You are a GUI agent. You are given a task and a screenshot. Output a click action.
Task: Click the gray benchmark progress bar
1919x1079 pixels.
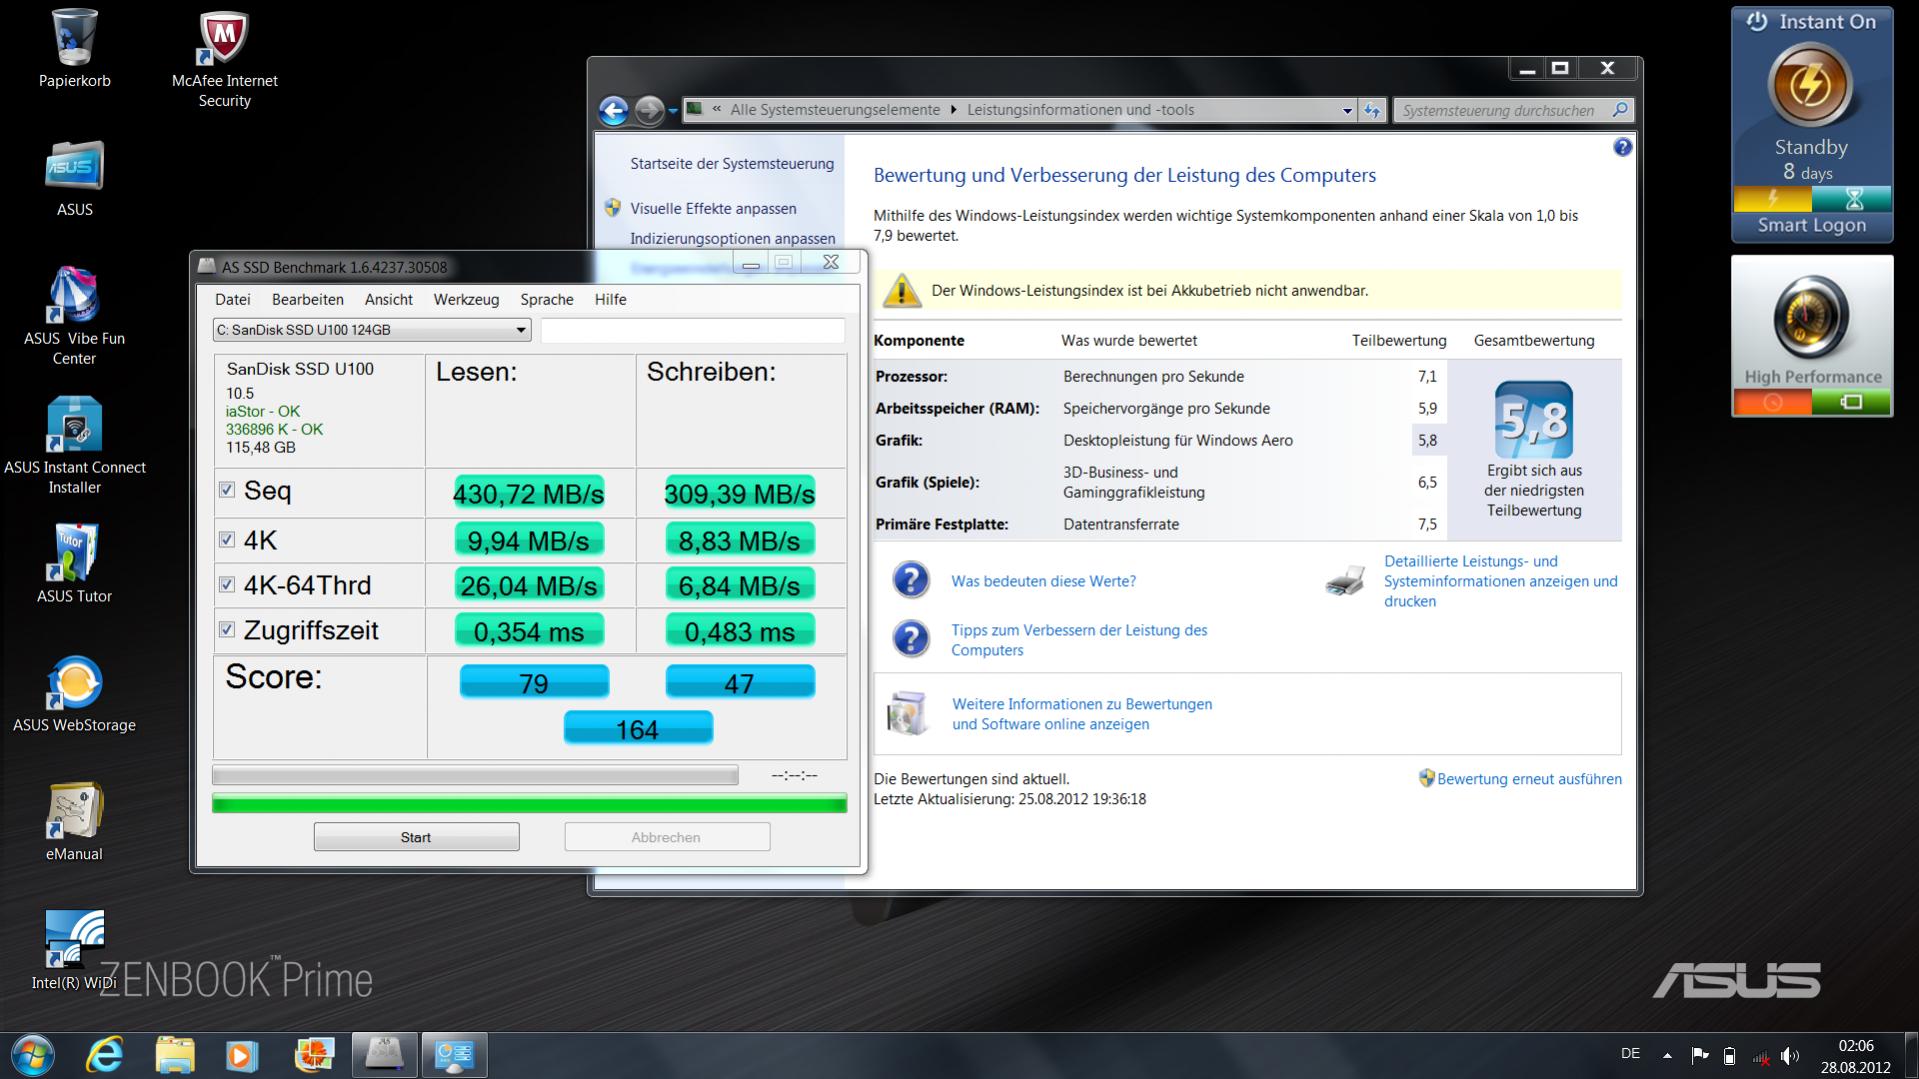[475, 775]
